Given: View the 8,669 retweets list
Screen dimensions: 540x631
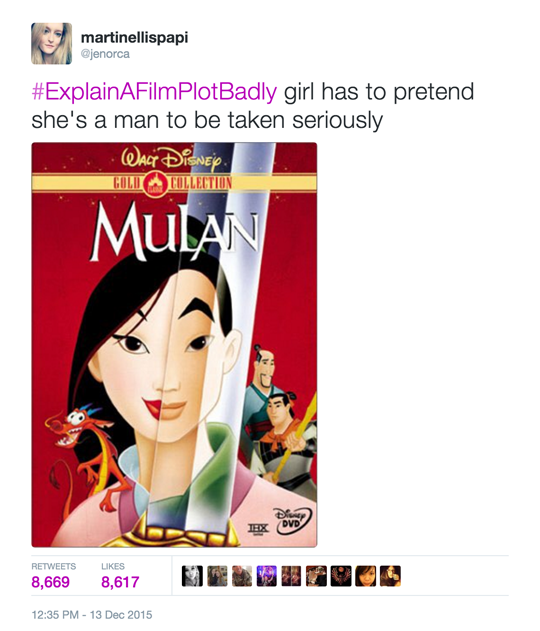Looking at the screenshot, I should (50, 582).
